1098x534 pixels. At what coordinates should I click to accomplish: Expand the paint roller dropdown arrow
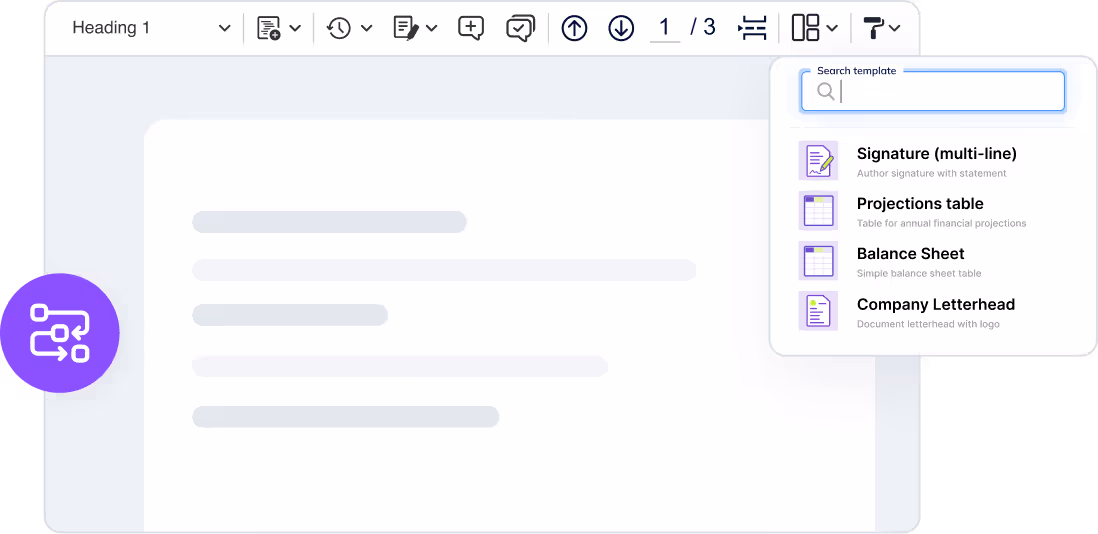tap(895, 28)
